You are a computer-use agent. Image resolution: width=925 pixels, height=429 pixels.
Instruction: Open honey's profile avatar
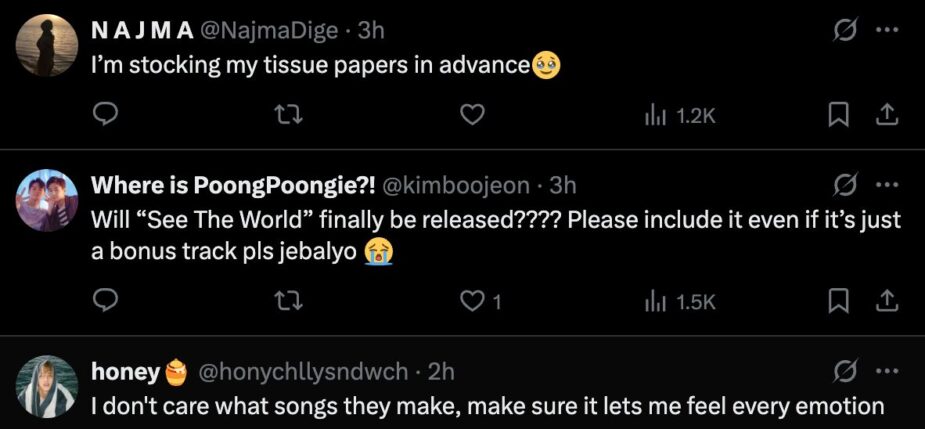pyautogui.click(x=47, y=386)
